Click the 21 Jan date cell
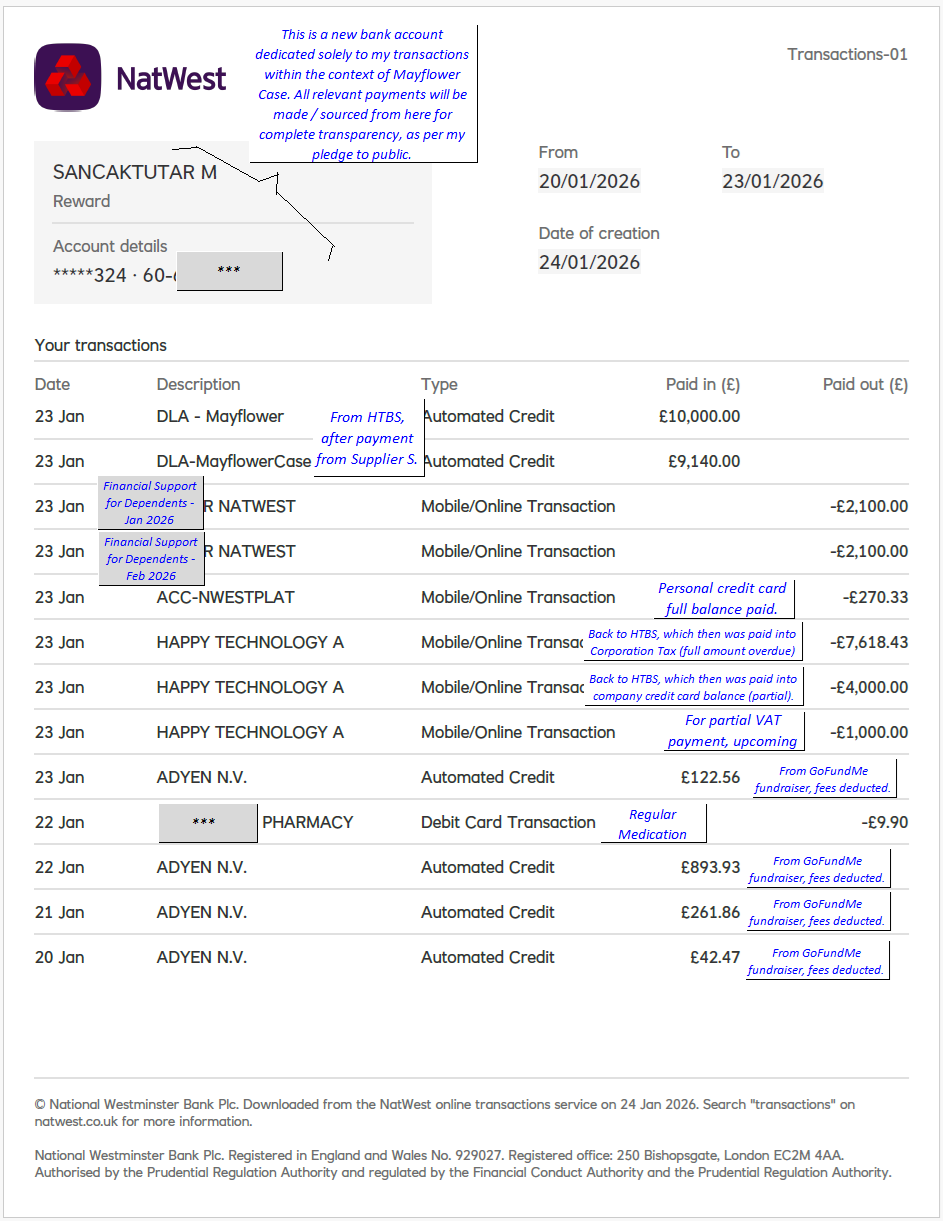The width and height of the screenshot is (943, 1224). pos(59,912)
